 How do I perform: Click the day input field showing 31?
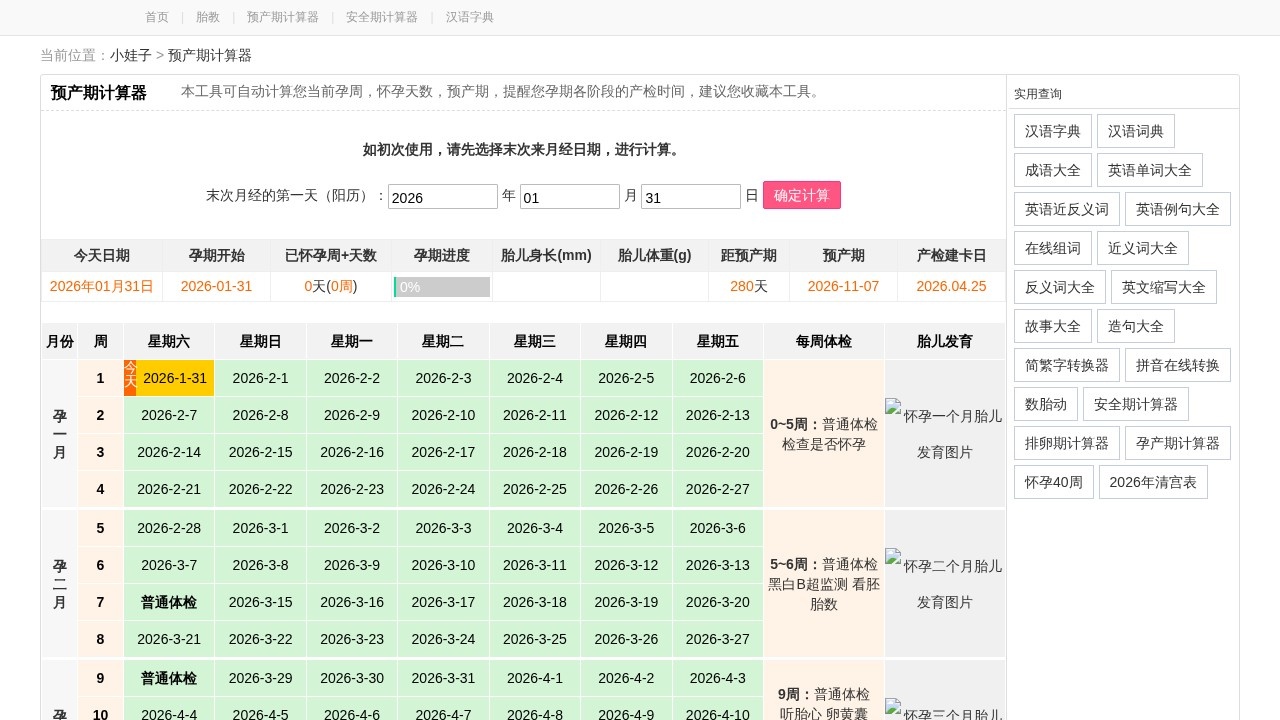(690, 197)
